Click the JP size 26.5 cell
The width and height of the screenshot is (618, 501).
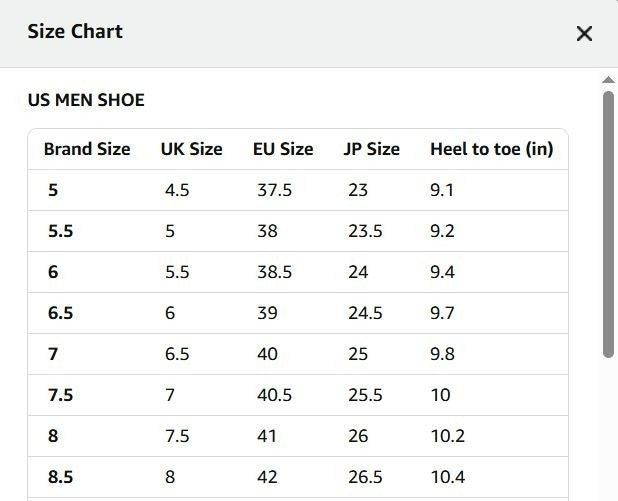[x=365, y=477]
